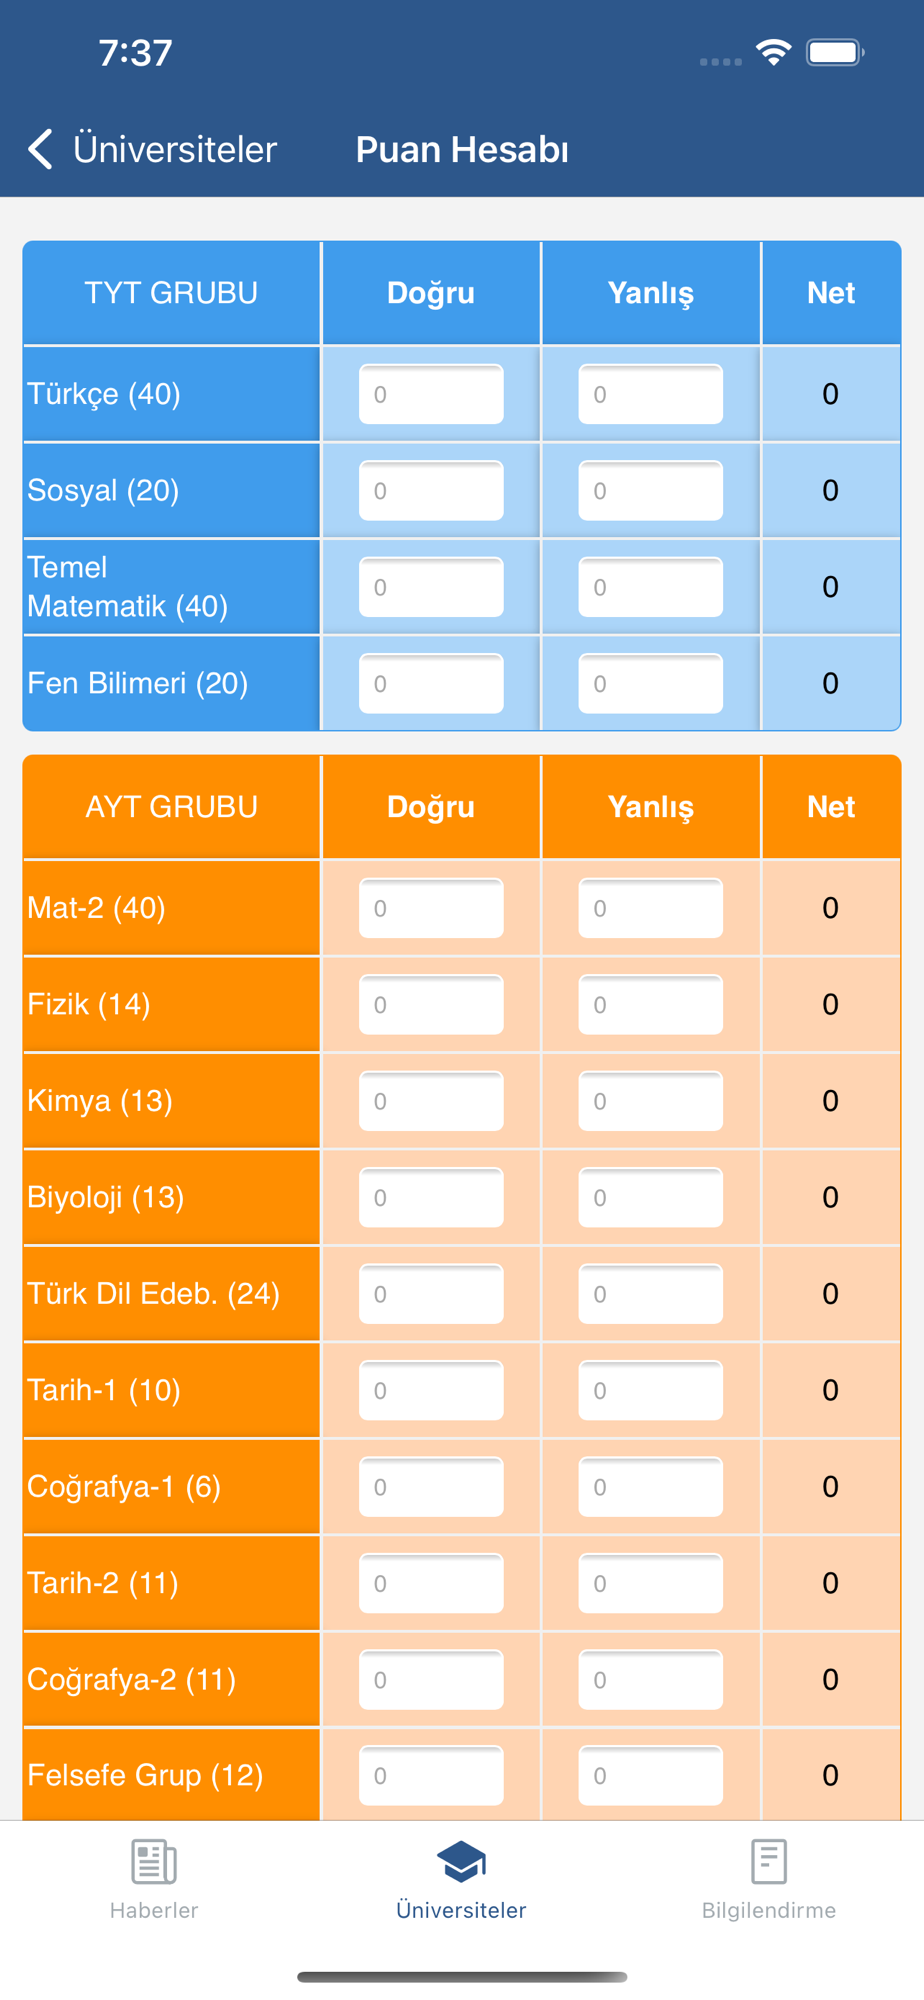Select Türk Dil Edeb. Yanlış field
The height and width of the screenshot is (2000, 924).
pos(651,1294)
